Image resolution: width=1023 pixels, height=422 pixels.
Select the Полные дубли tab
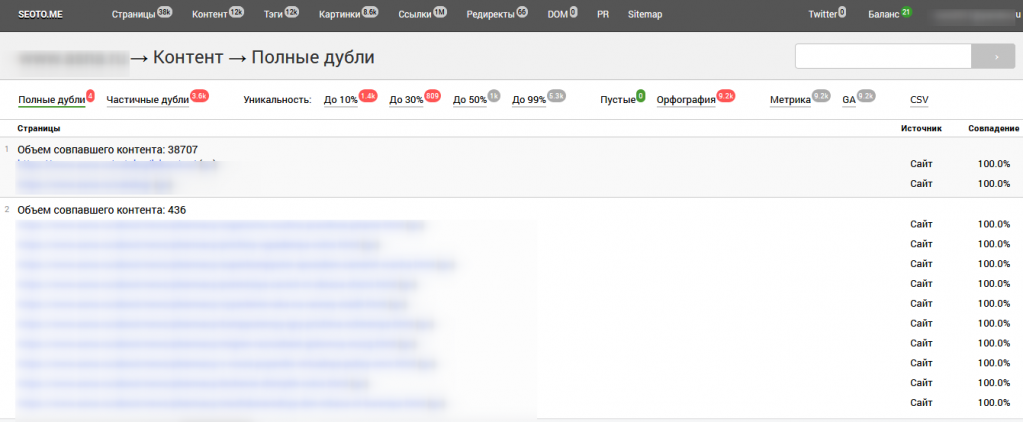[x=51, y=100]
